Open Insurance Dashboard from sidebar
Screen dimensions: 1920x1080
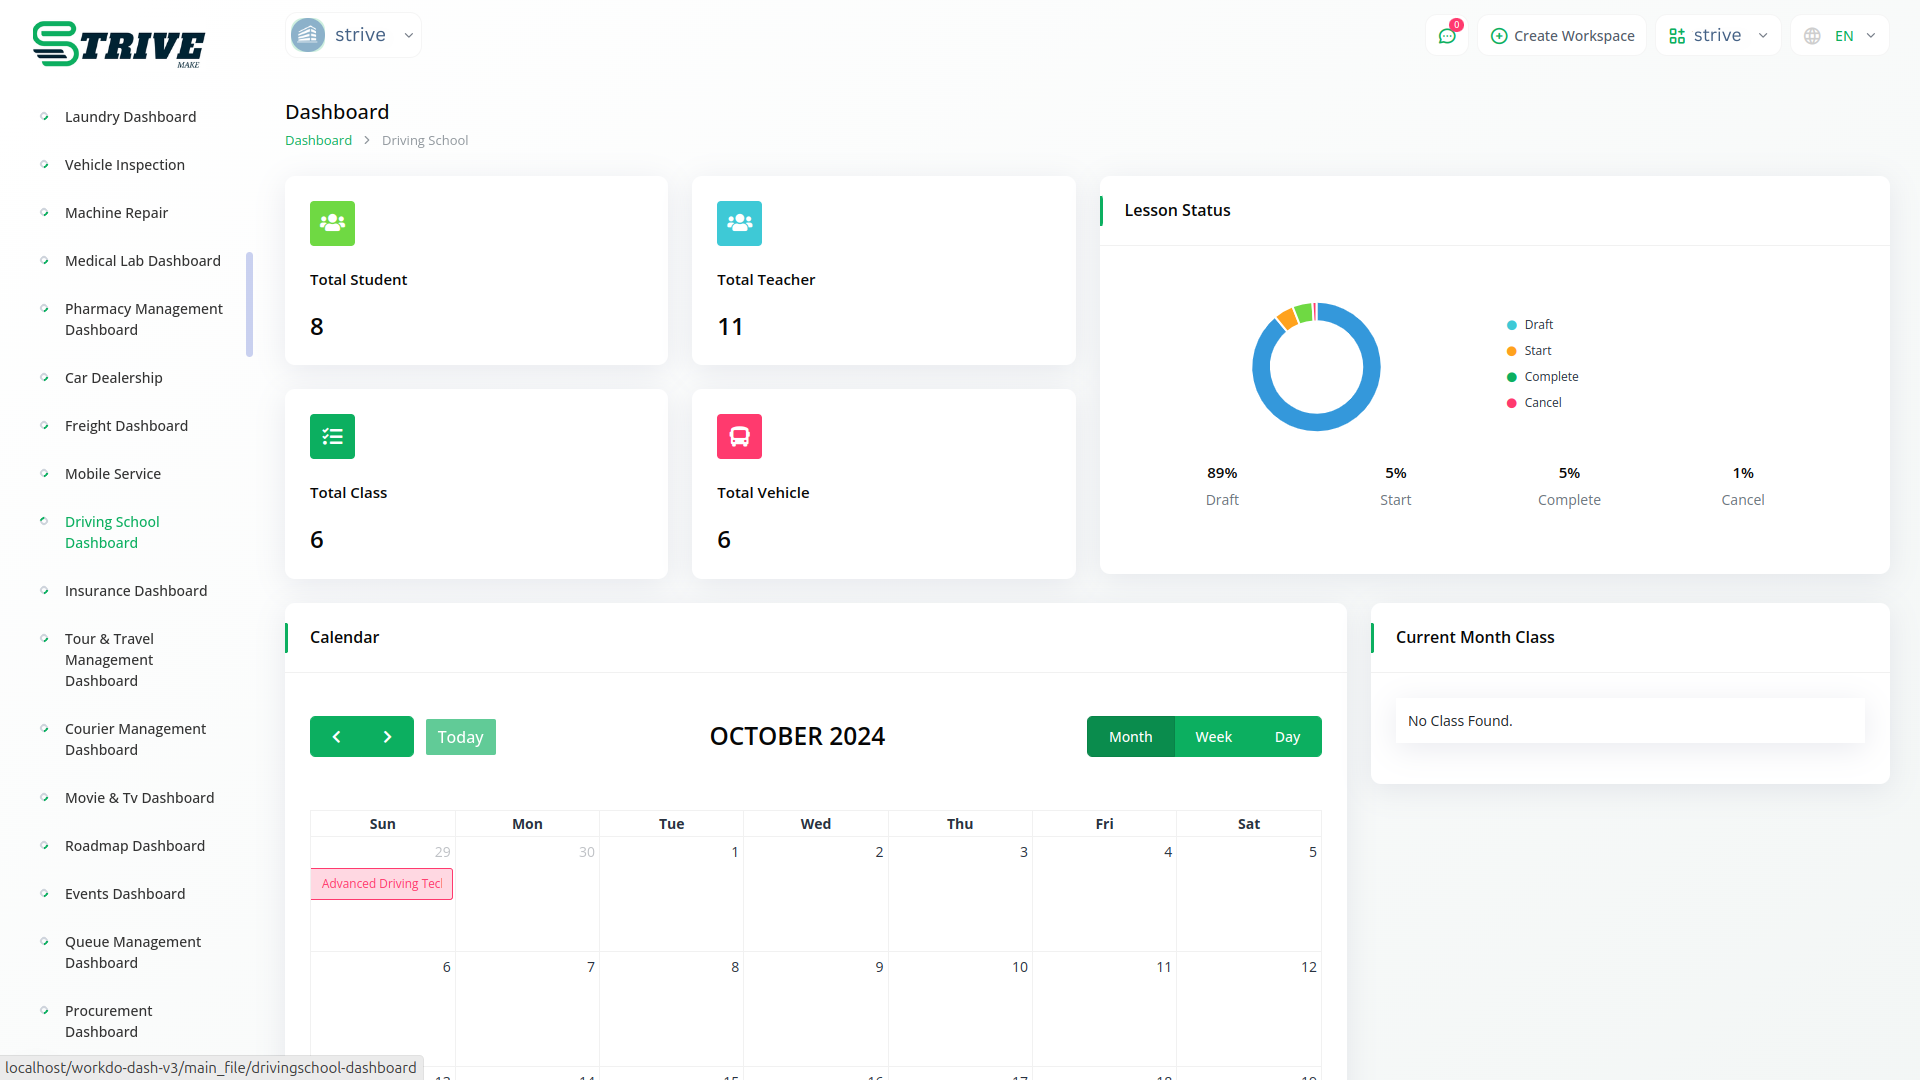tap(136, 591)
